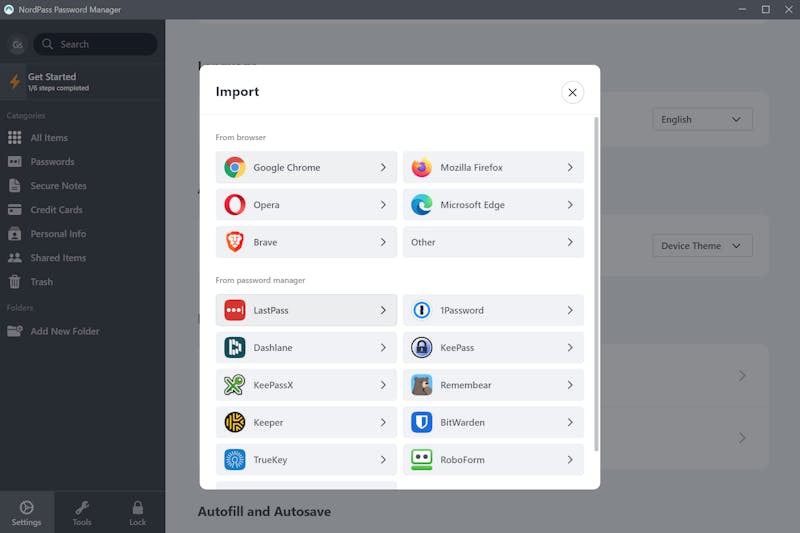
Task: Close the Import dialog
Action: (x=572, y=92)
